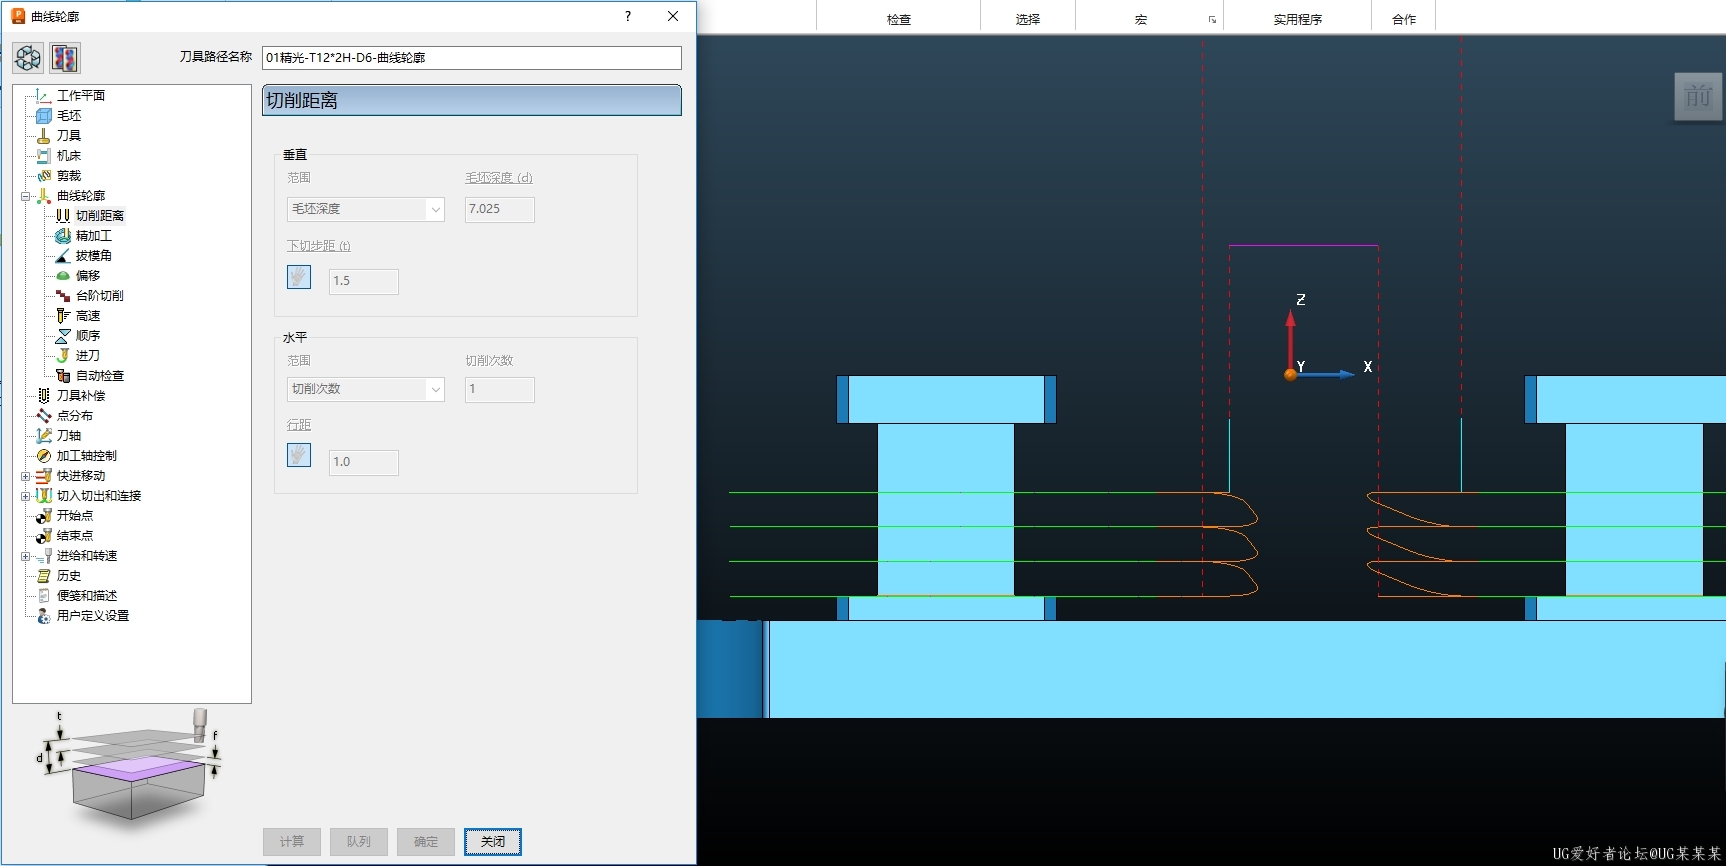
Task: Open the 刀轴 tool axis icon
Action: coord(44,436)
